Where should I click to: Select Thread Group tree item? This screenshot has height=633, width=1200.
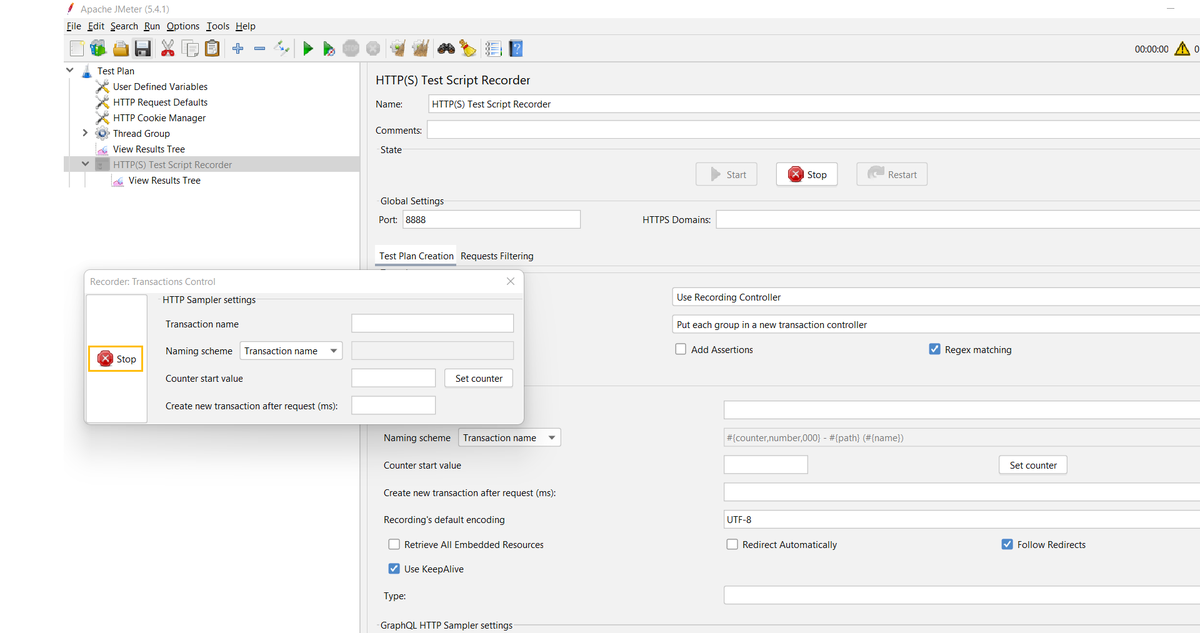pyautogui.click(x=141, y=133)
